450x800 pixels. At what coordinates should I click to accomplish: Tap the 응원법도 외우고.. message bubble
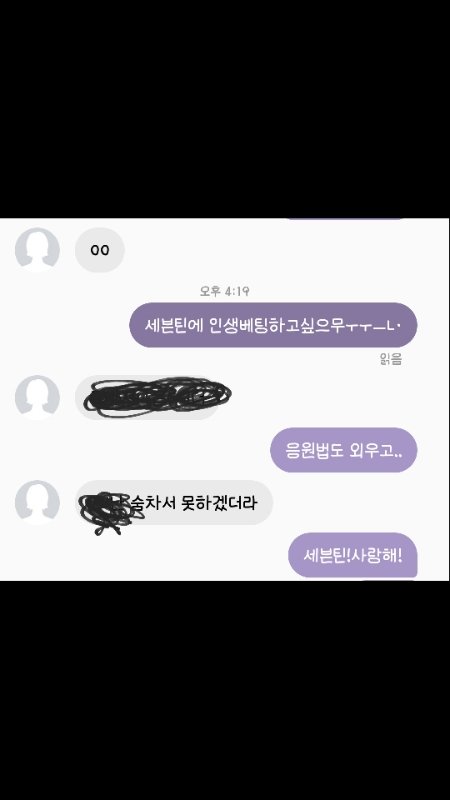point(344,450)
